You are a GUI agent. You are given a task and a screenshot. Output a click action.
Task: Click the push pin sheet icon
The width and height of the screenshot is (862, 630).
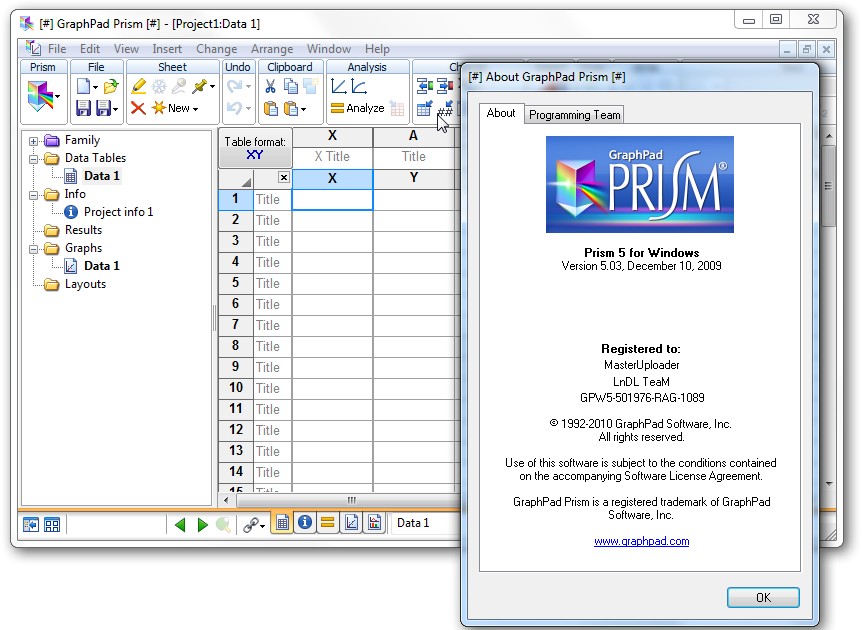(199, 86)
